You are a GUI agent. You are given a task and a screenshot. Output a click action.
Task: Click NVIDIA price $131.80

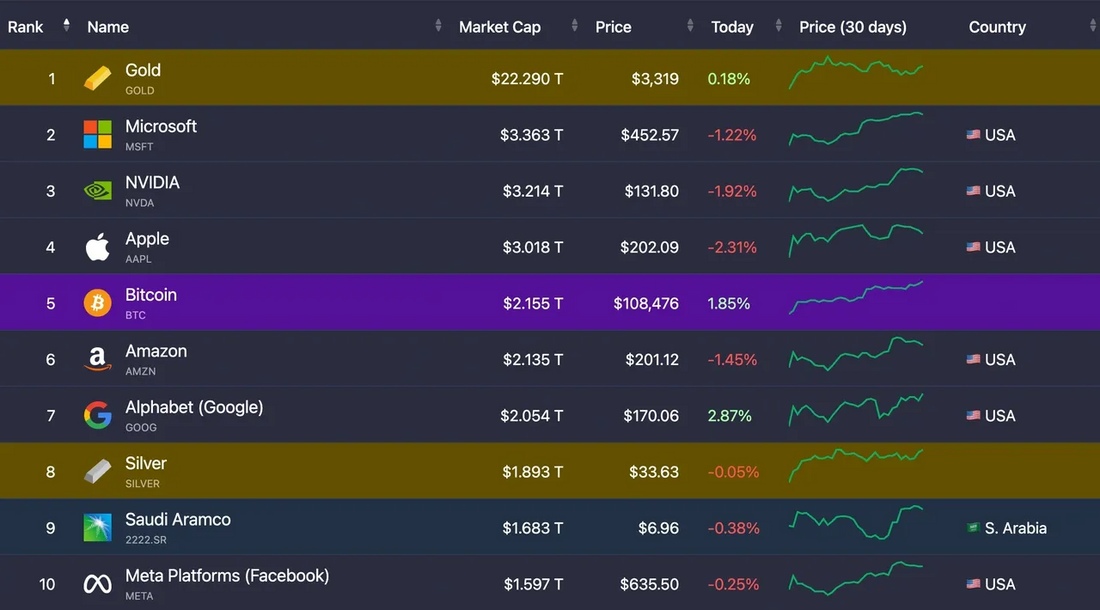[x=652, y=191]
